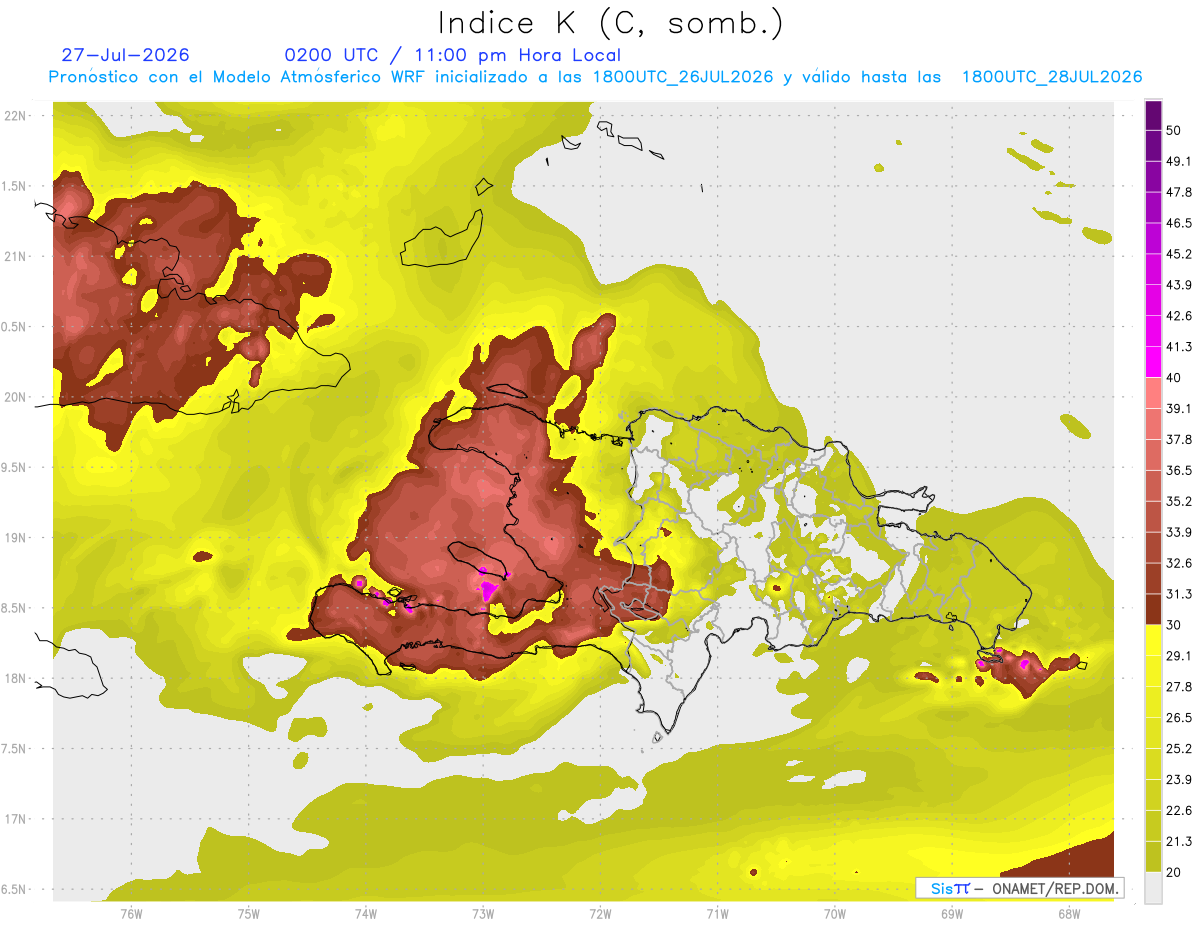
Task: Click the legend value "30"
Action: click(1174, 624)
